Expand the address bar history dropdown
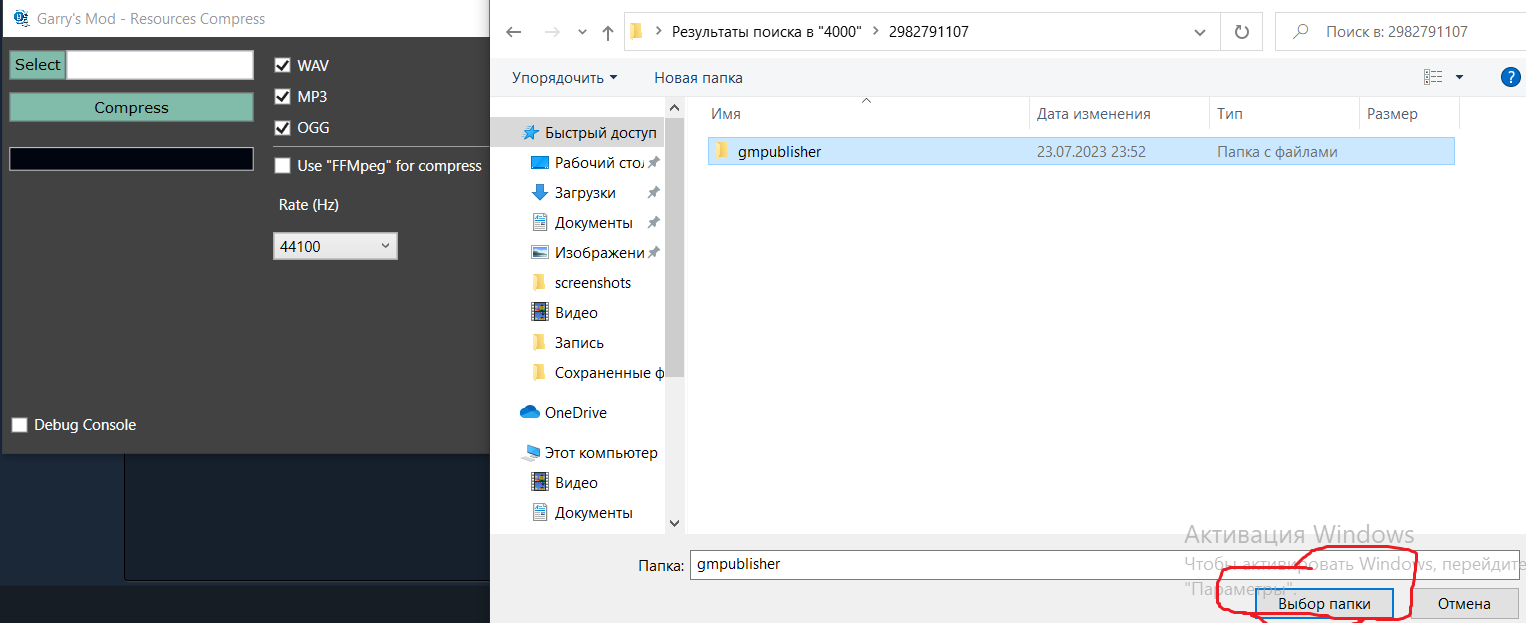The image size is (1526, 623). pyautogui.click(x=1200, y=32)
